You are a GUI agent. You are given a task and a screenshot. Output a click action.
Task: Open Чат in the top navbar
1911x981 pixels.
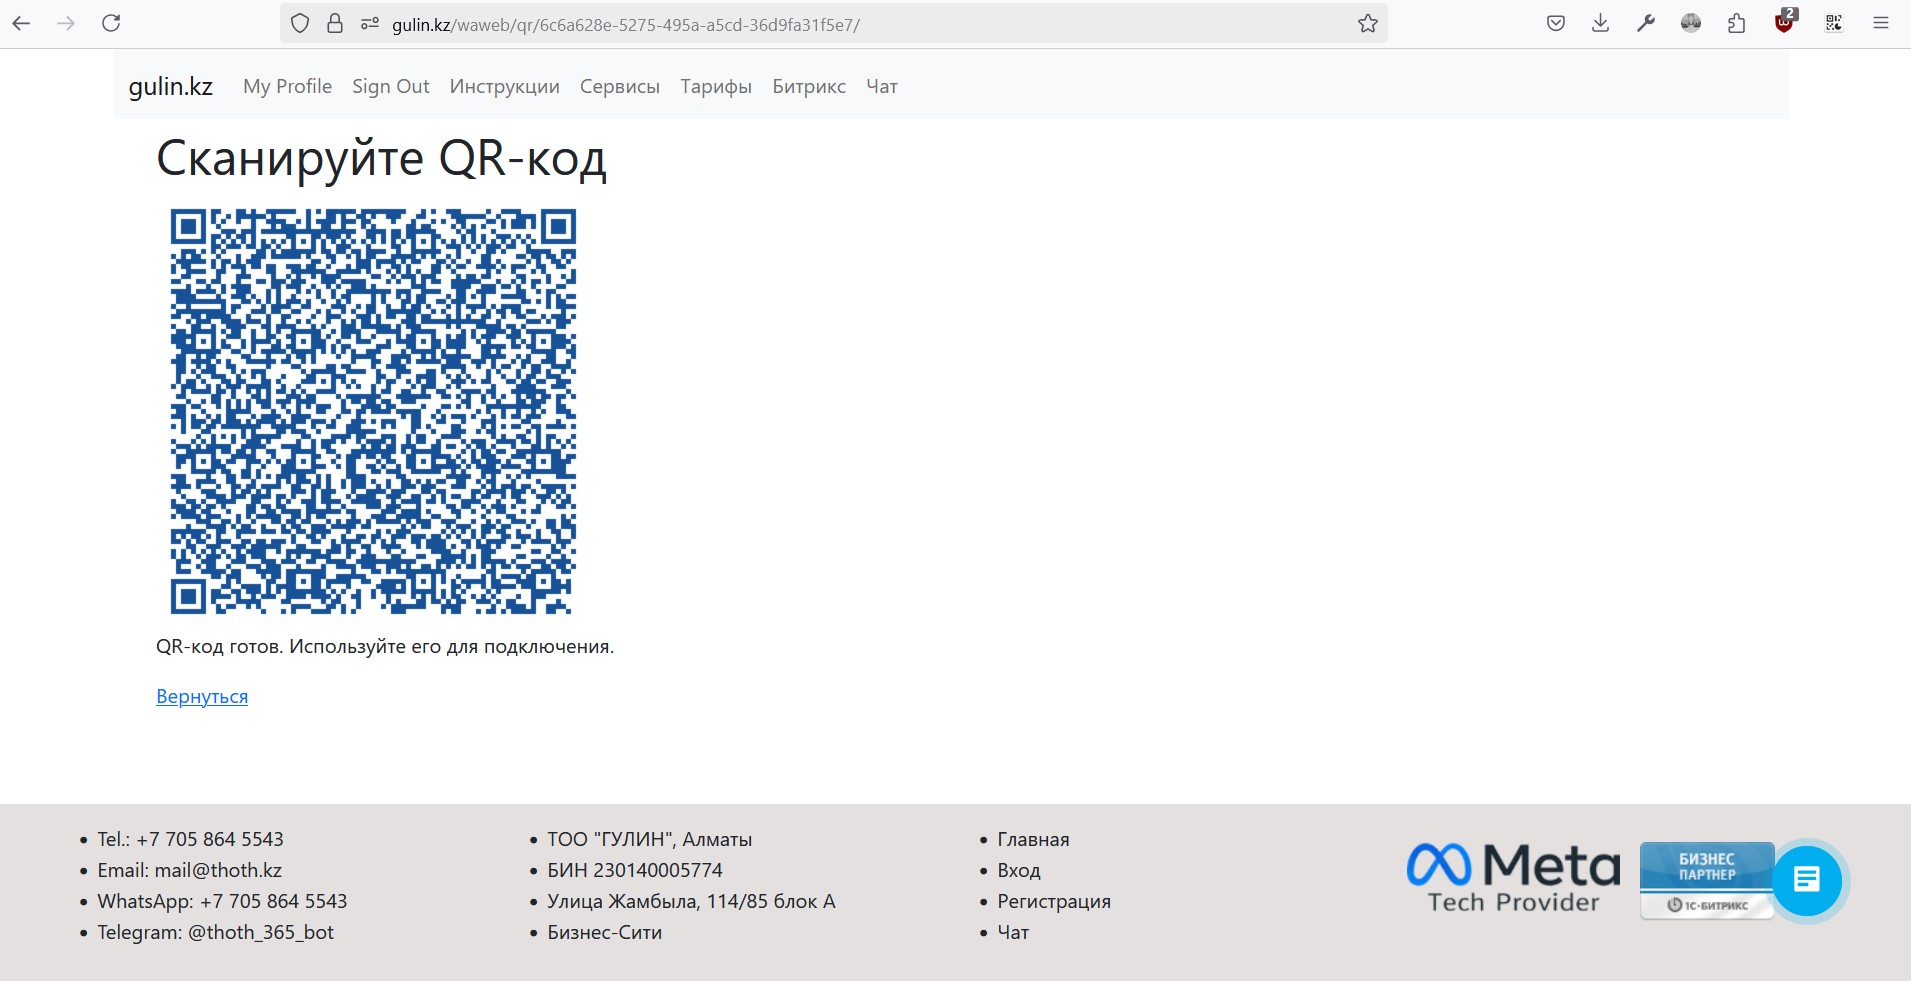pyautogui.click(x=882, y=87)
